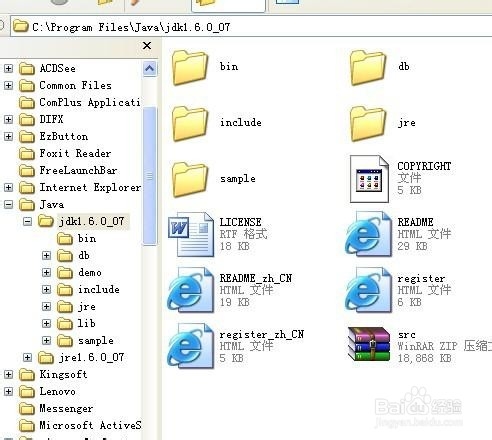Click the 'include' folder name in file pane

(x=241, y=123)
